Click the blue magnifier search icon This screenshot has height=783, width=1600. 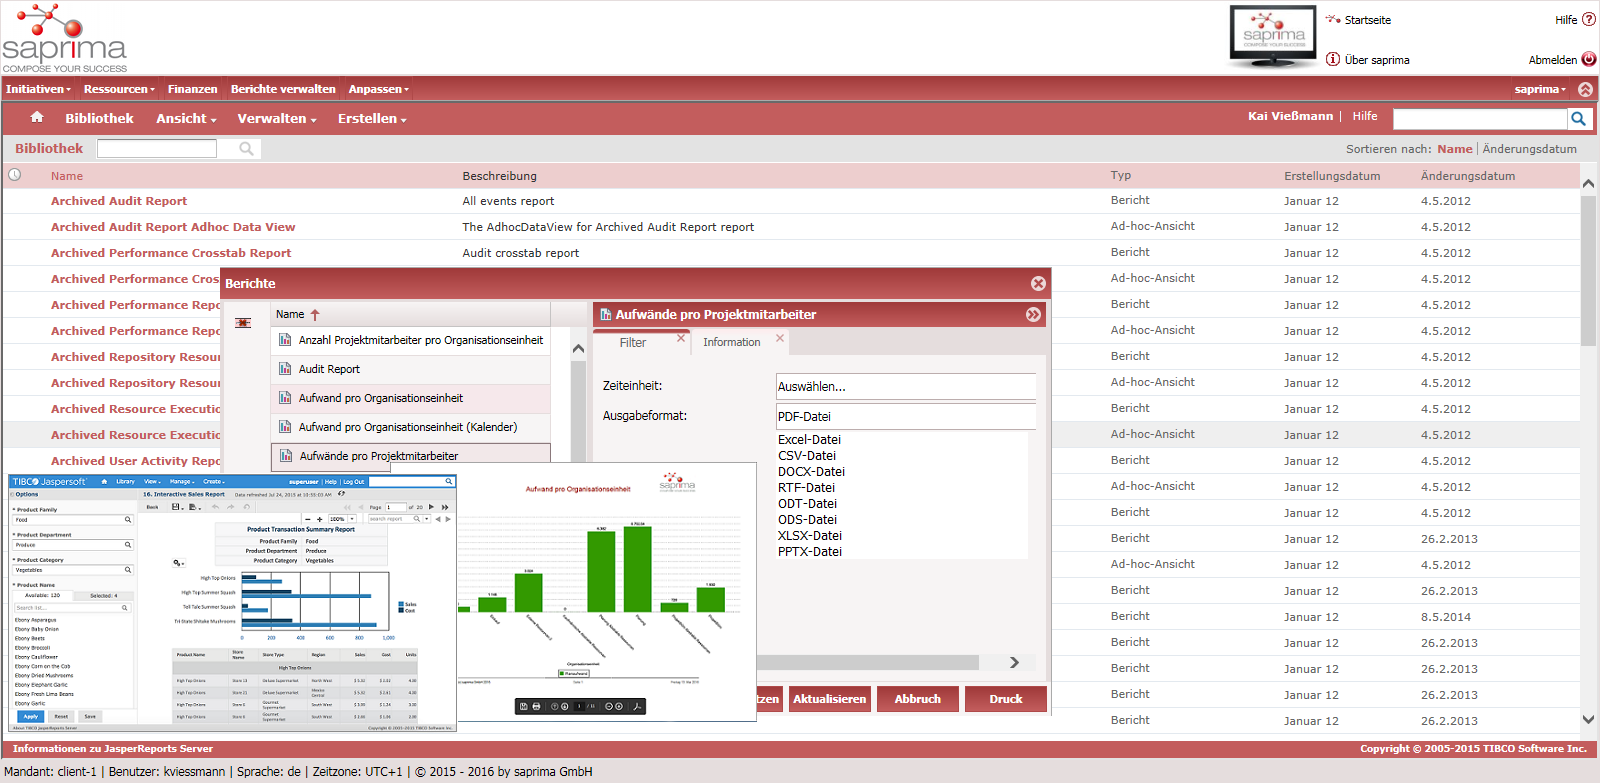tap(1578, 119)
